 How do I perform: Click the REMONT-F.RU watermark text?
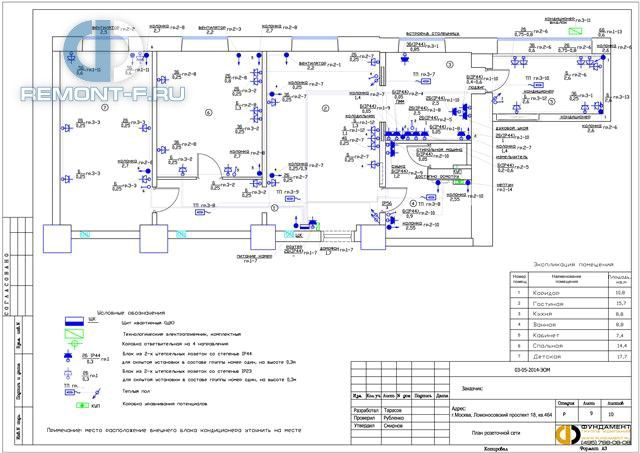102,94
